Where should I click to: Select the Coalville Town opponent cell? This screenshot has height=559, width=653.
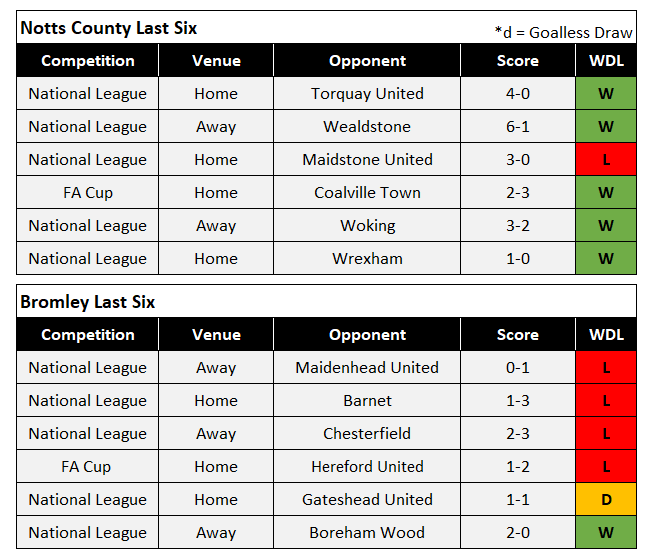pyautogui.click(x=367, y=193)
